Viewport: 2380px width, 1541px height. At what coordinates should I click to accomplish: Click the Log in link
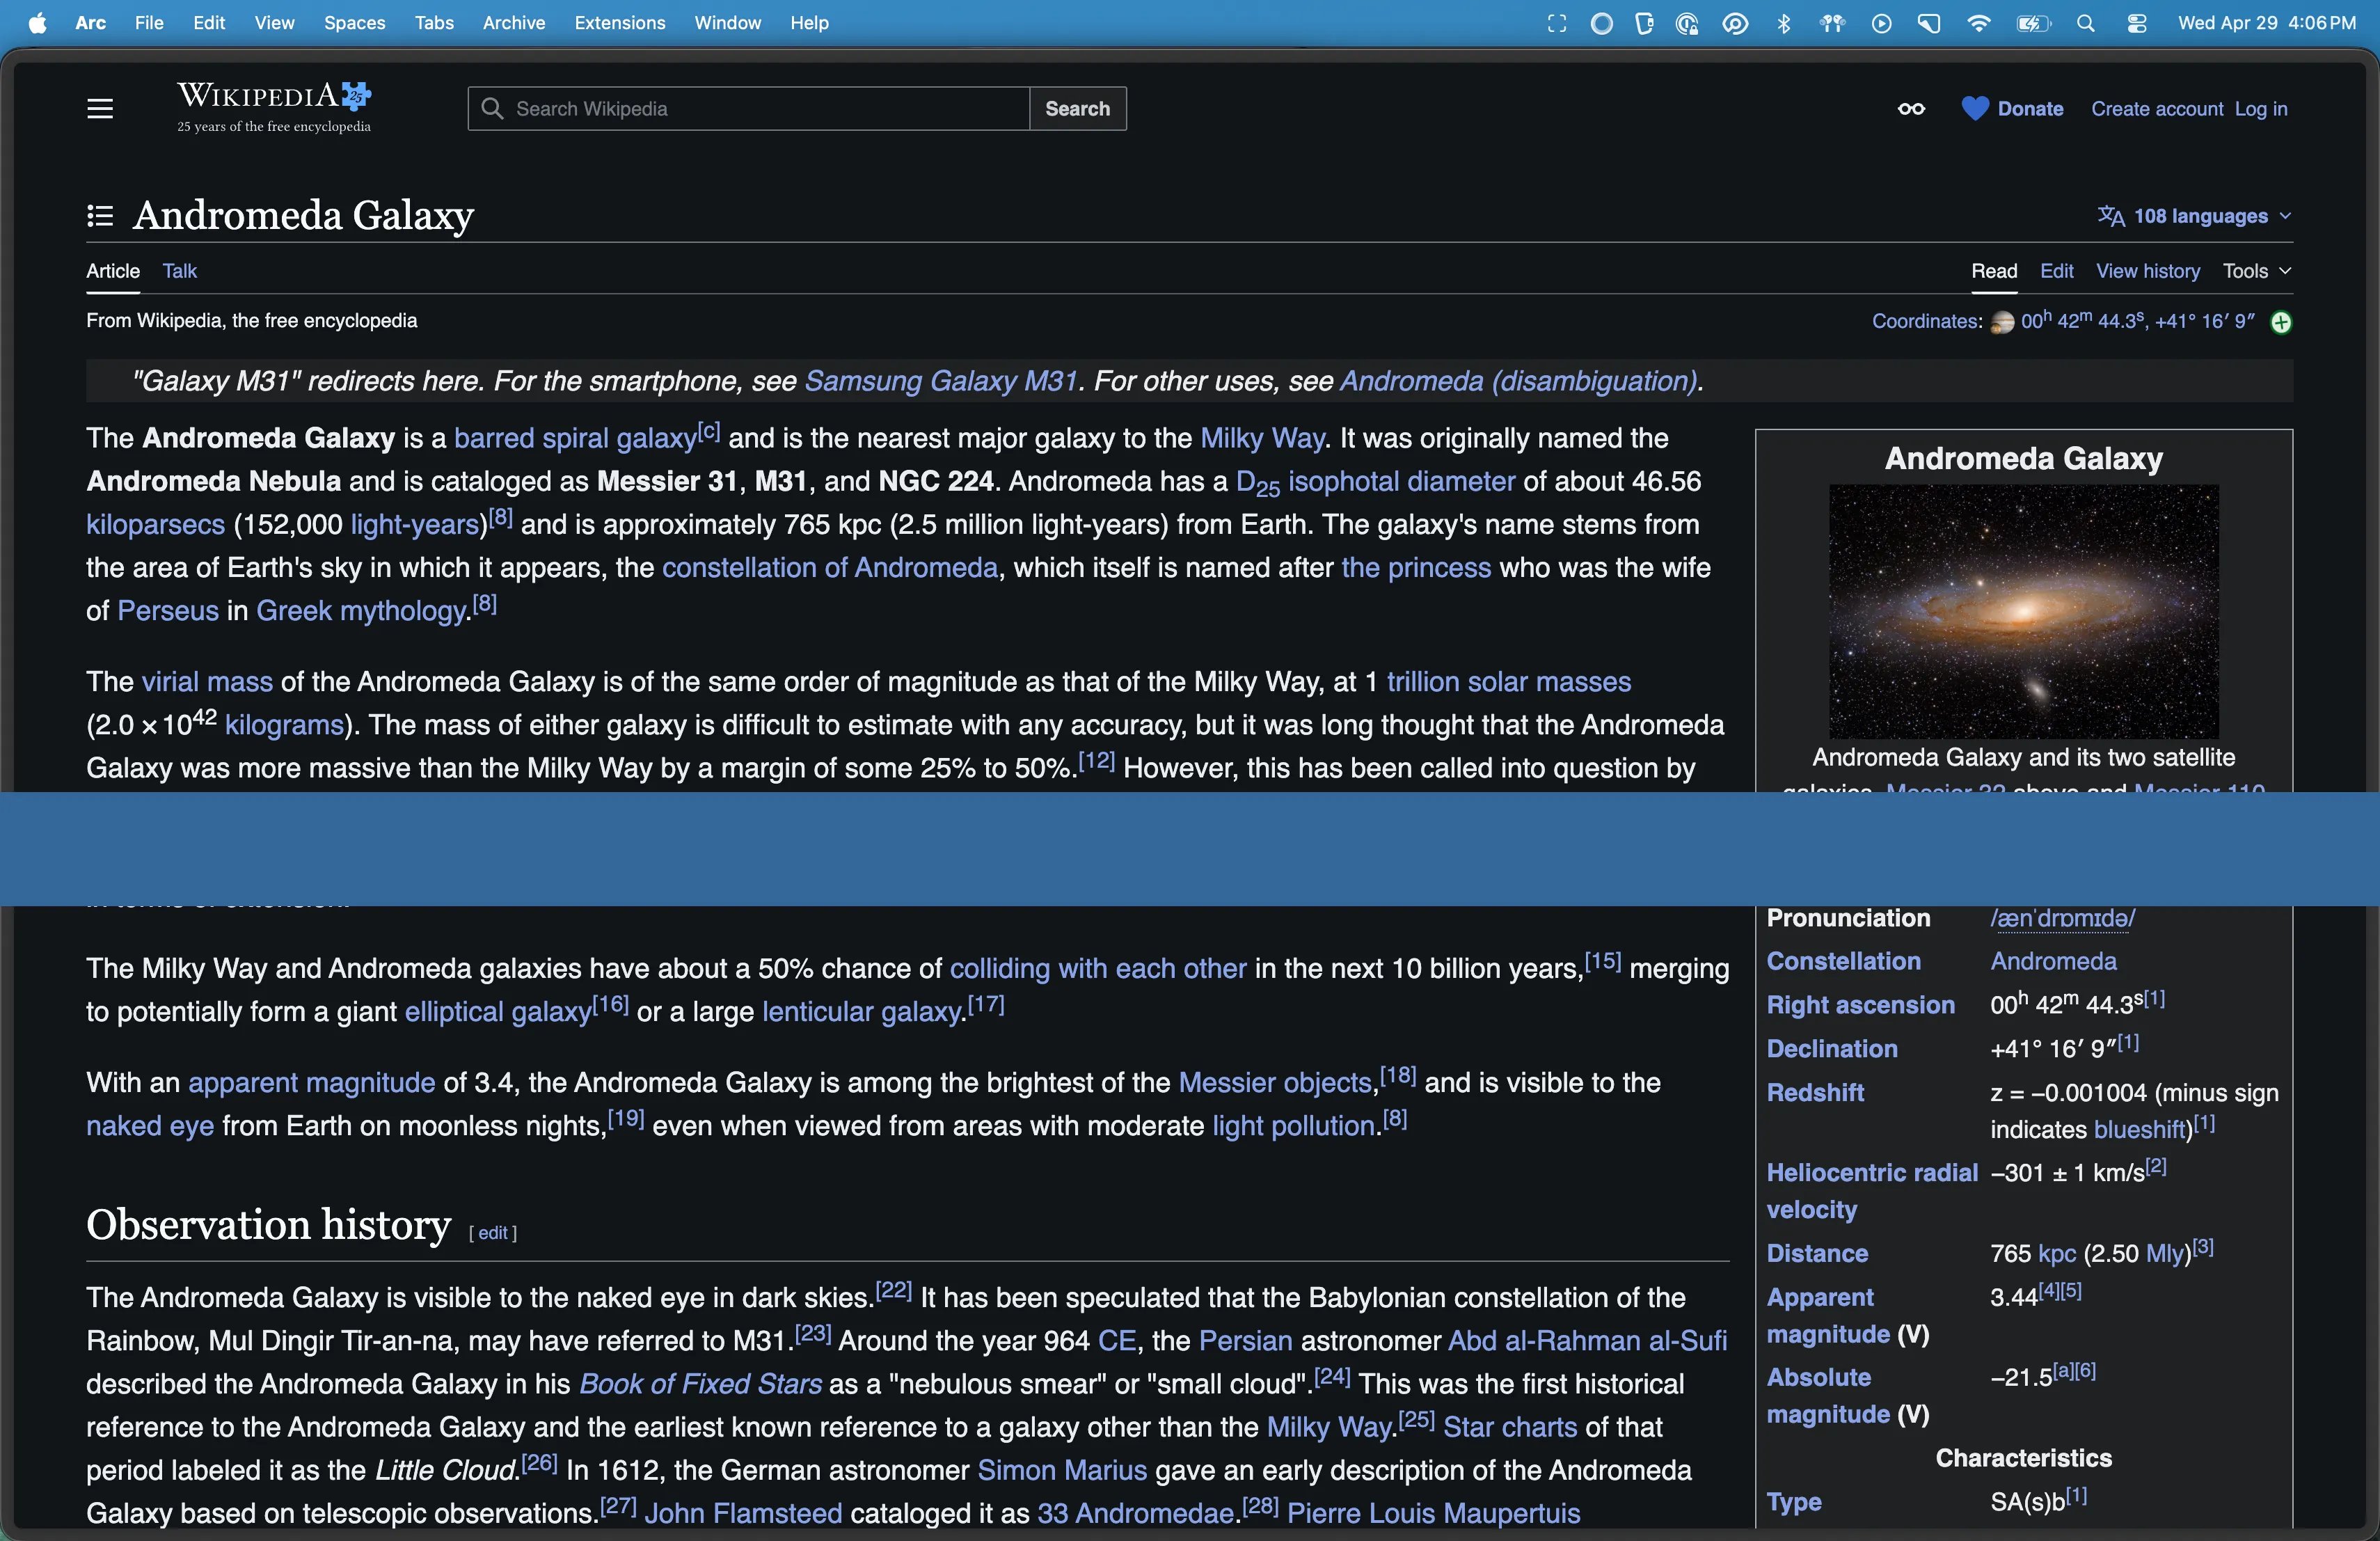pyautogui.click(x=2261, y=109)
